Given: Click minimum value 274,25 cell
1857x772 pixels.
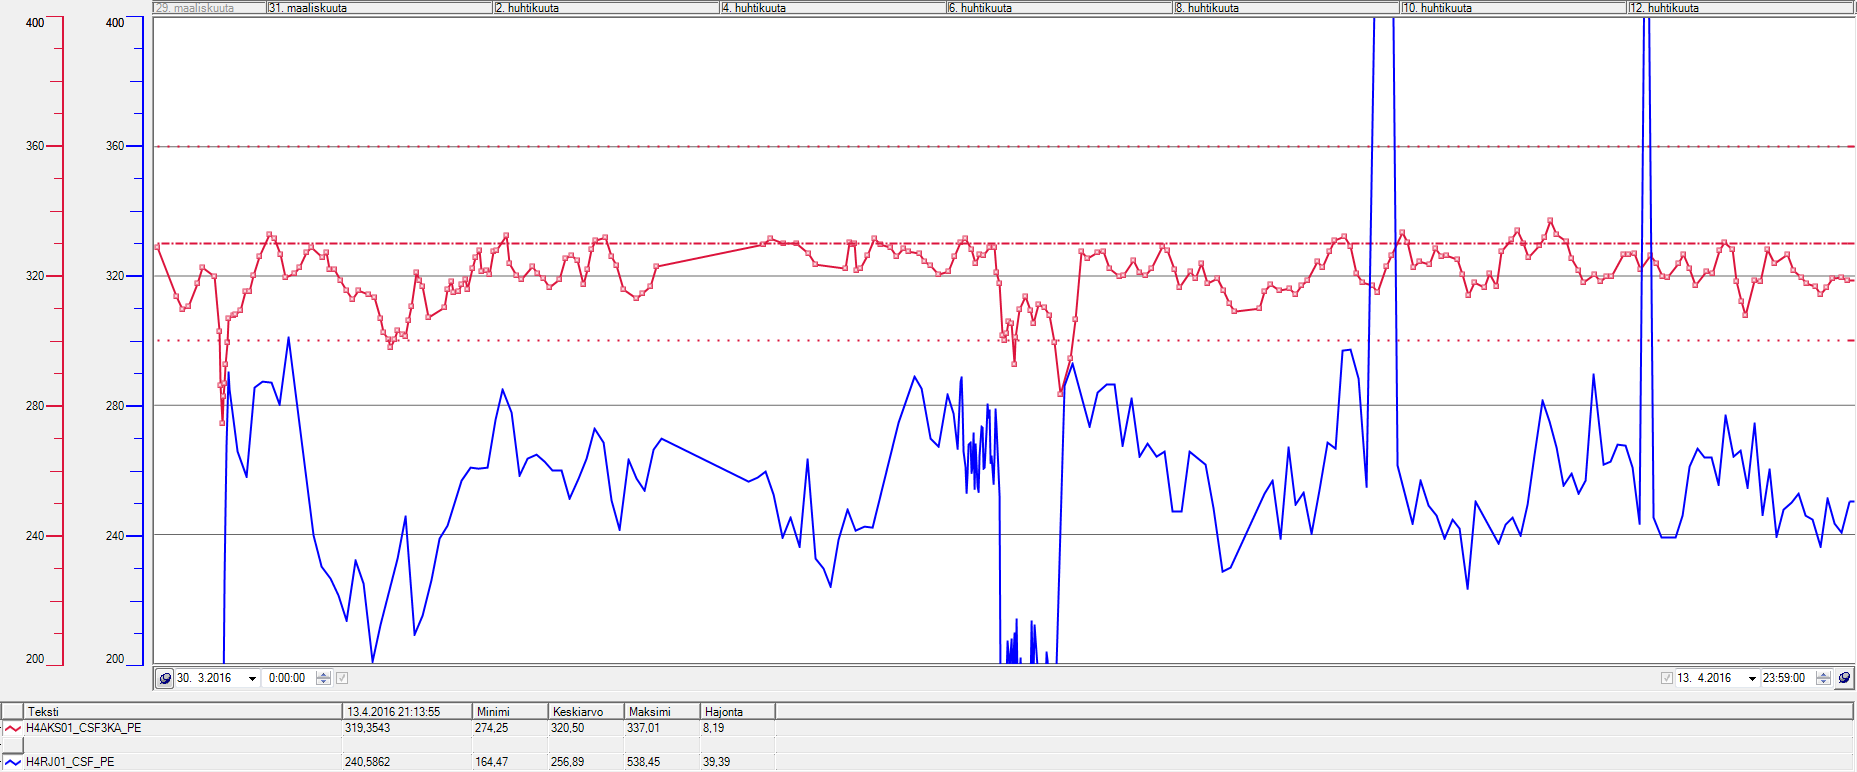Looking at the screenshot, I should click(510, 728).
